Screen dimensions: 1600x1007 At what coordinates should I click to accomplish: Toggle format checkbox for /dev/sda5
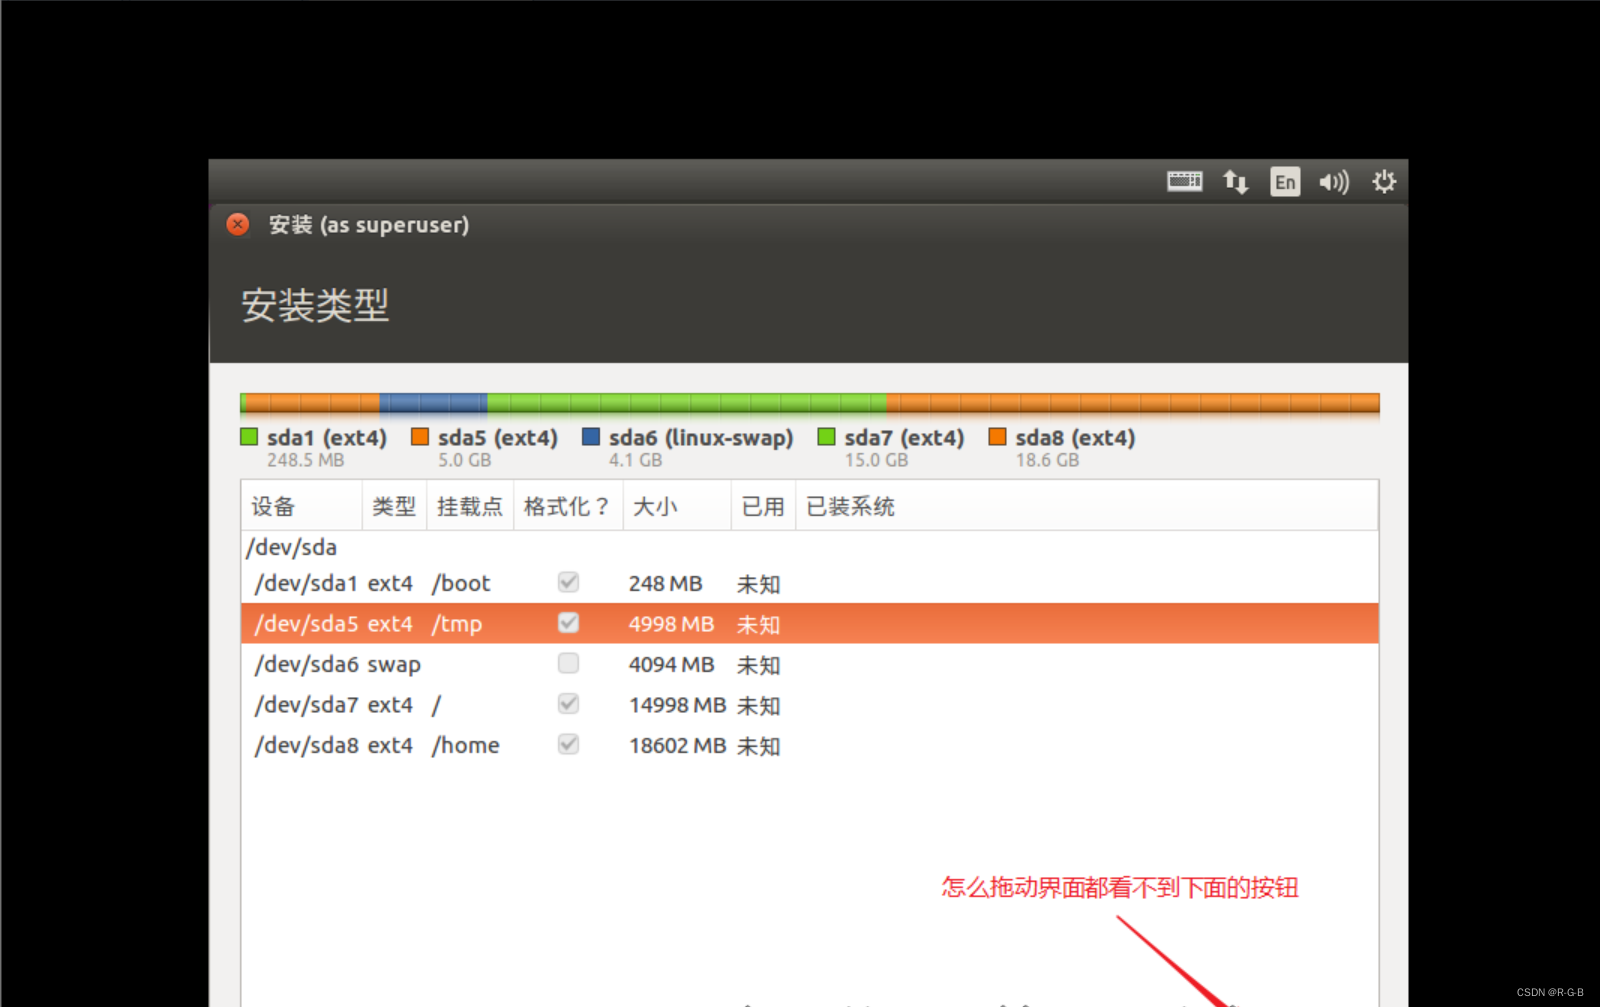(x=568, y=623)
